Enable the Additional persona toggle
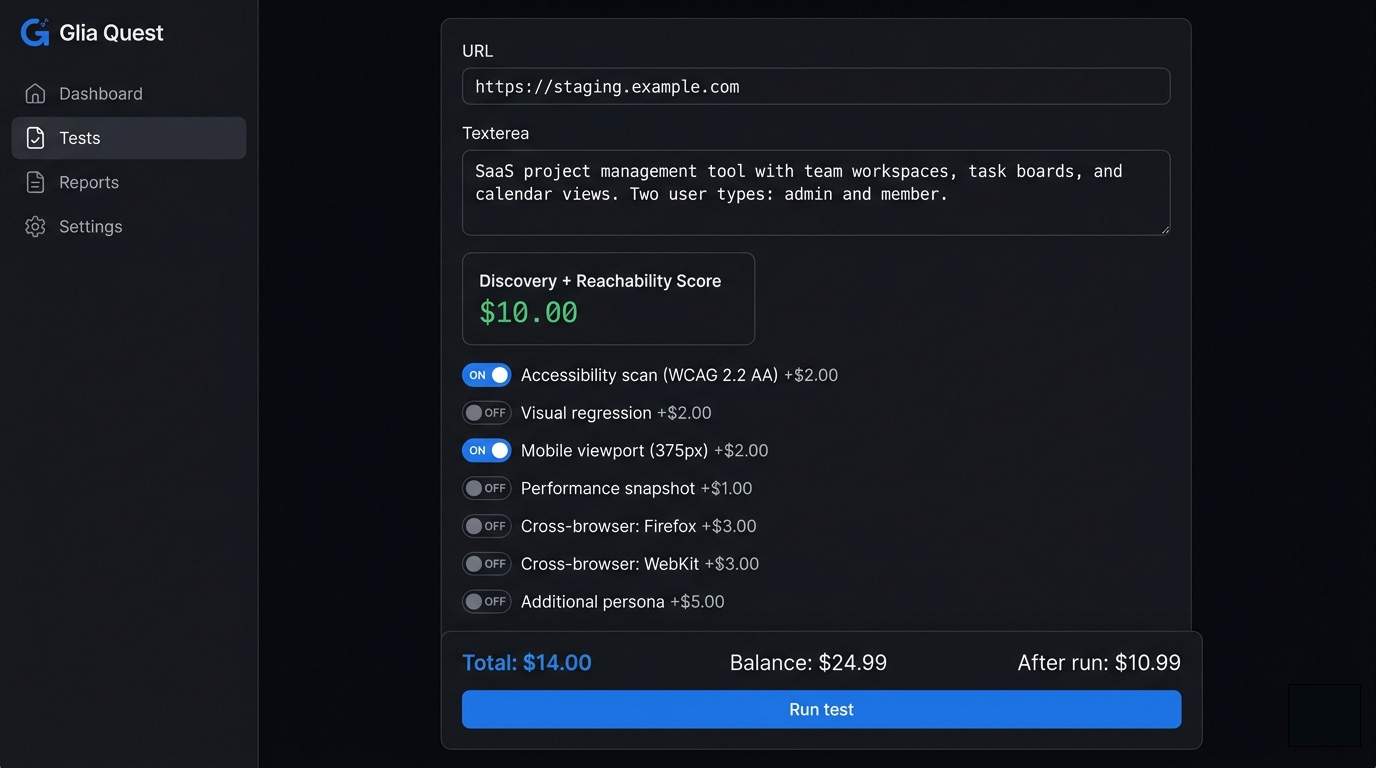 [487, 601]
